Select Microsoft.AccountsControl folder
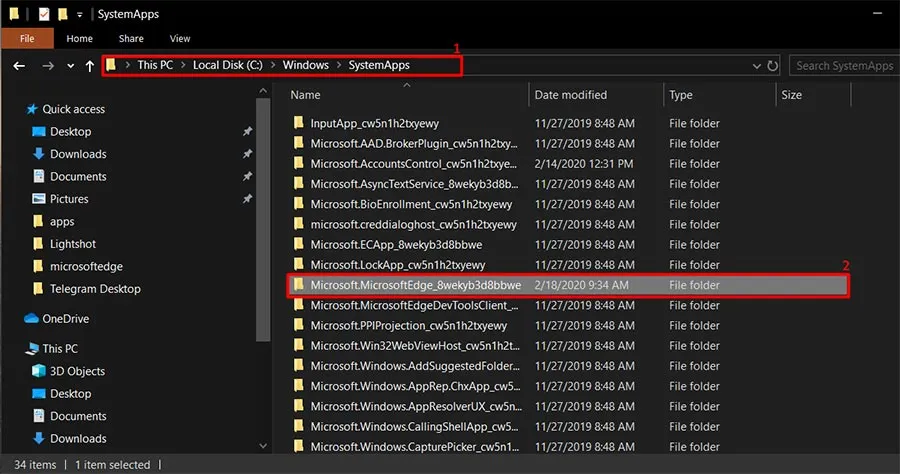This screenshot has height=474, width=900. pyautogui.click(x=414, y=164)
